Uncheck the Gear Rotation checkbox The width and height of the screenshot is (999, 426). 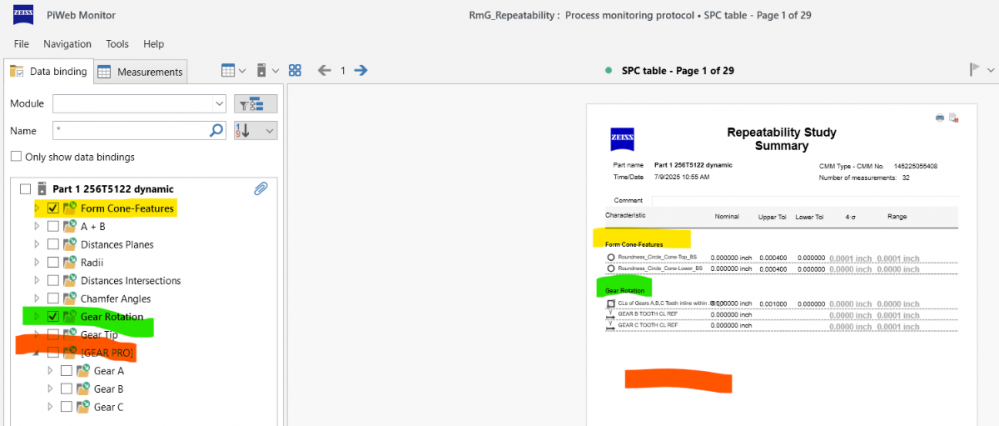tap(54, 316)
